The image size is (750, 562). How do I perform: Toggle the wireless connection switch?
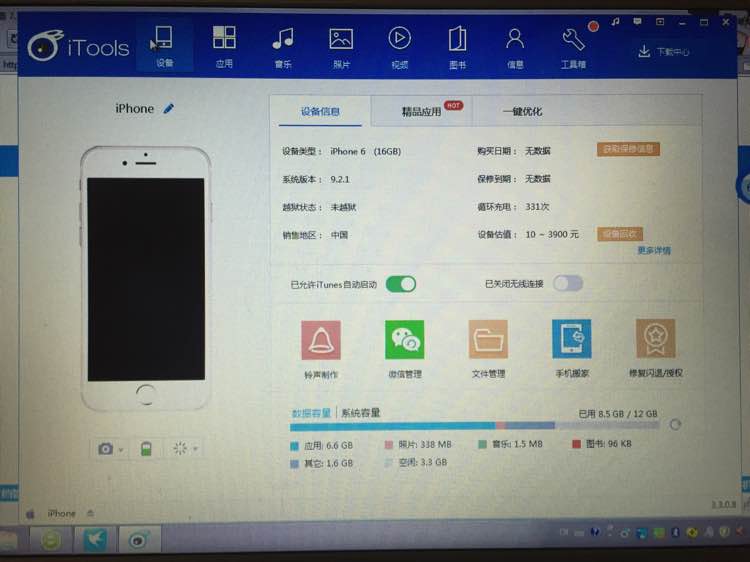click(x=568, y=283)
